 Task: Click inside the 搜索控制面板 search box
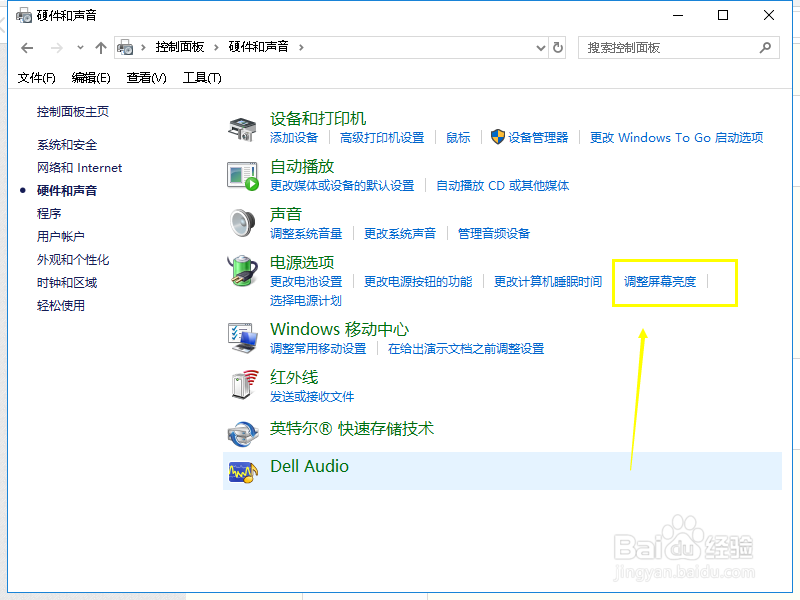670,47
